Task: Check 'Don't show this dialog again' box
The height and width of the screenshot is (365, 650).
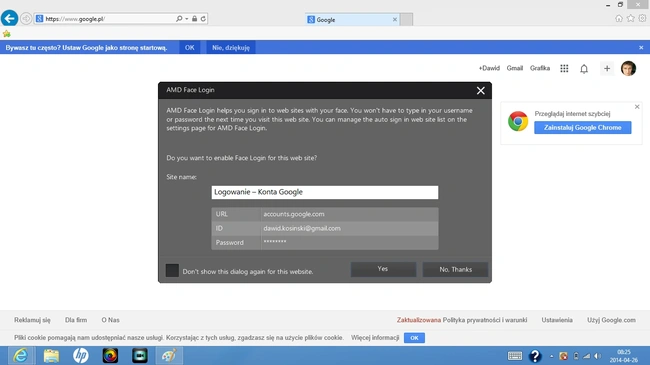Action: coord(172,270)
